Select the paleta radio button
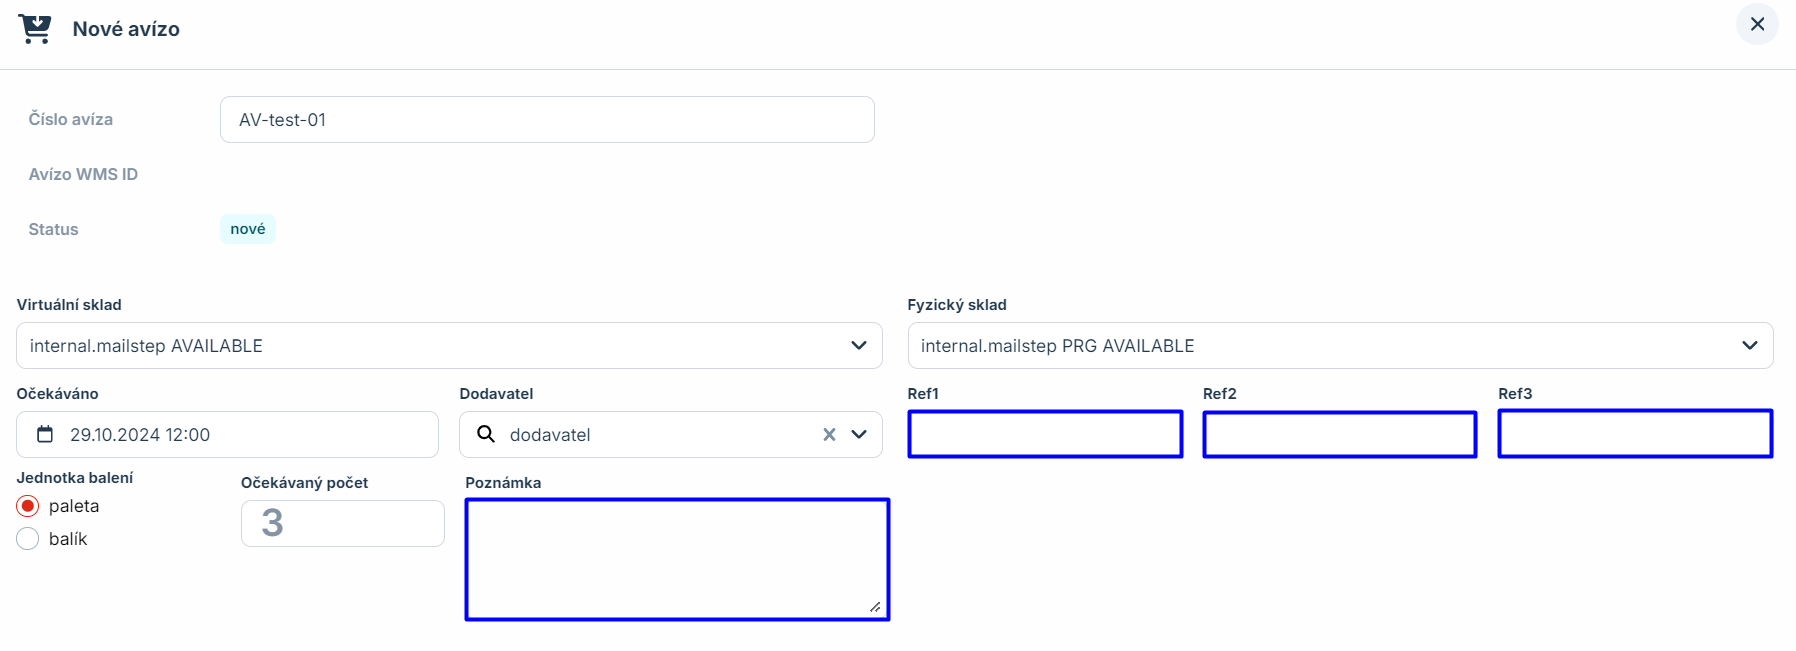This screenshot has height=651, width=1796. click(x=28, y=506)
